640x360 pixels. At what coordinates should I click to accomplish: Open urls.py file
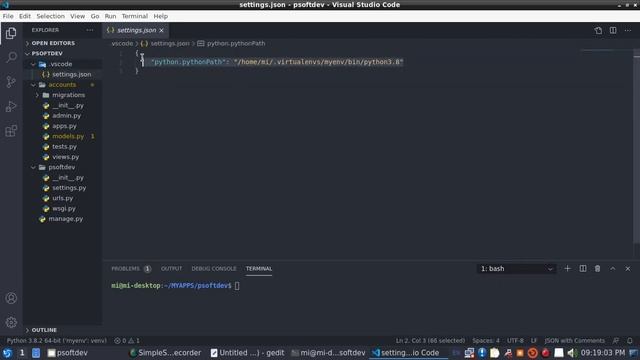click(62, 198)
